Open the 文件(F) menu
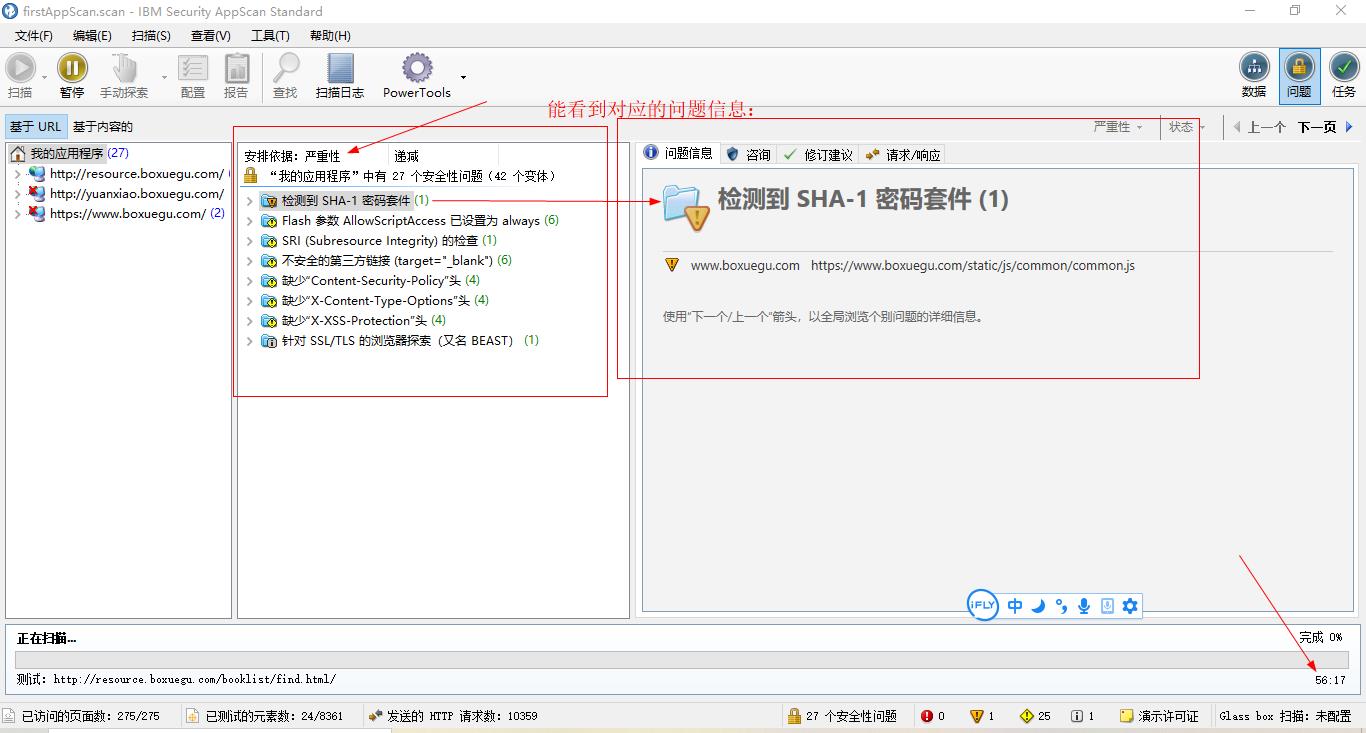 pyautogui.click(x=33, y=35)
